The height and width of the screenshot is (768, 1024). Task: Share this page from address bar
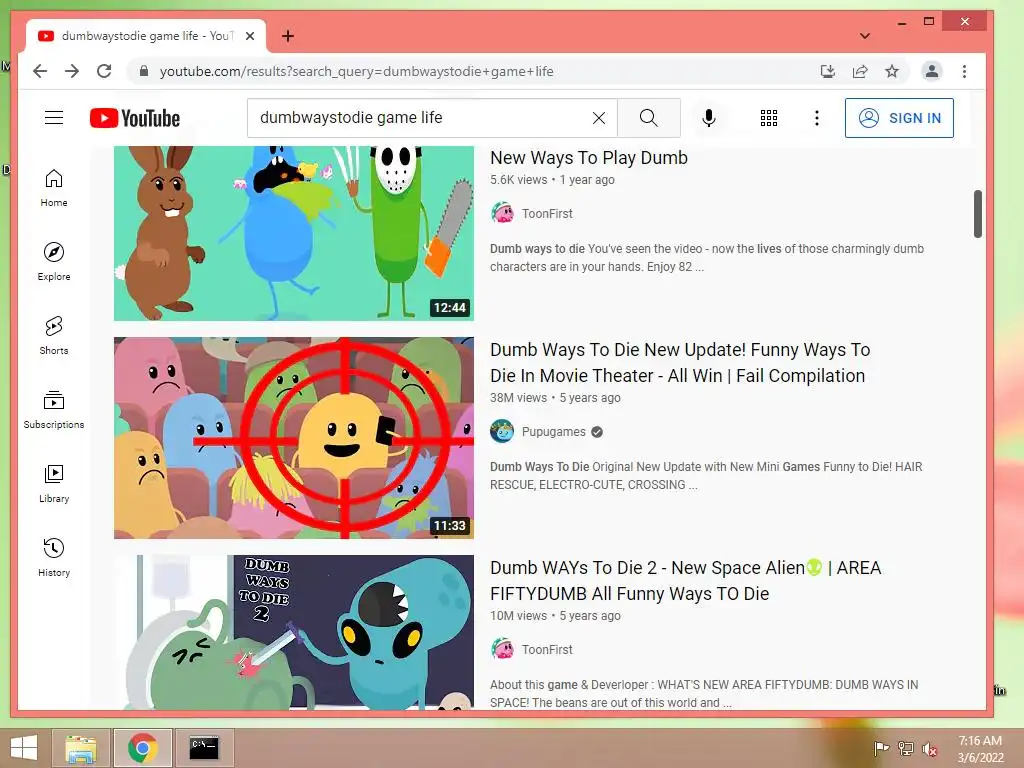pyautogui.click(x=860, y=71)
